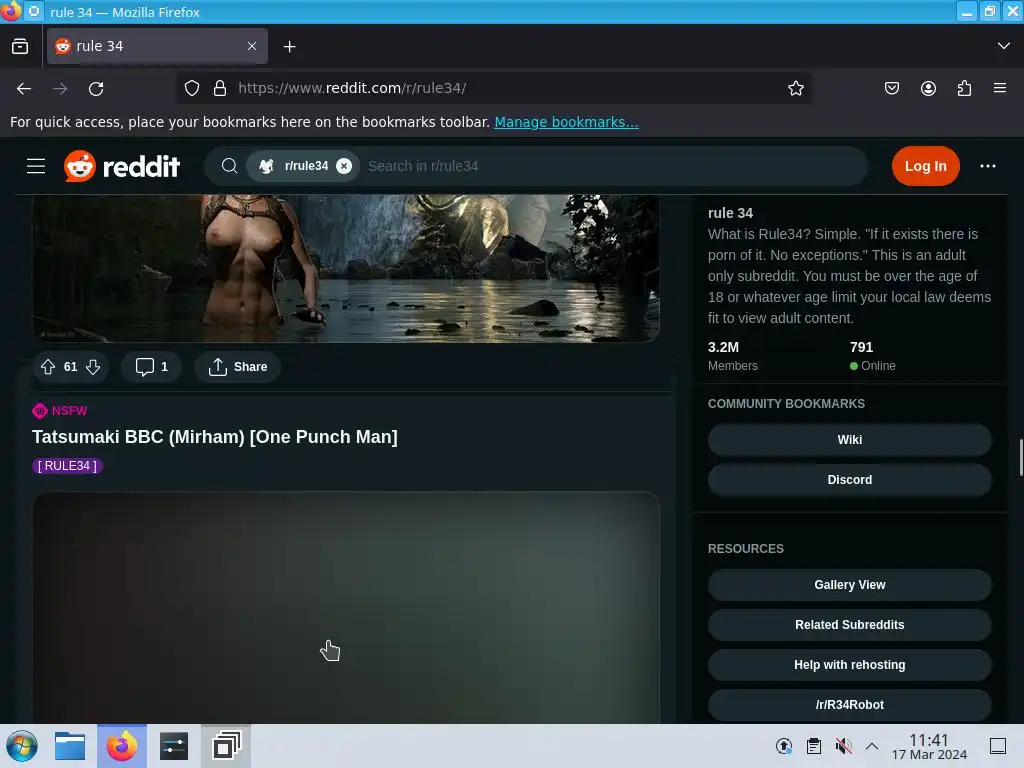Open the three-dot options menu
The height and width of the screenshot is (768, 1024).
tap(987, 166)
